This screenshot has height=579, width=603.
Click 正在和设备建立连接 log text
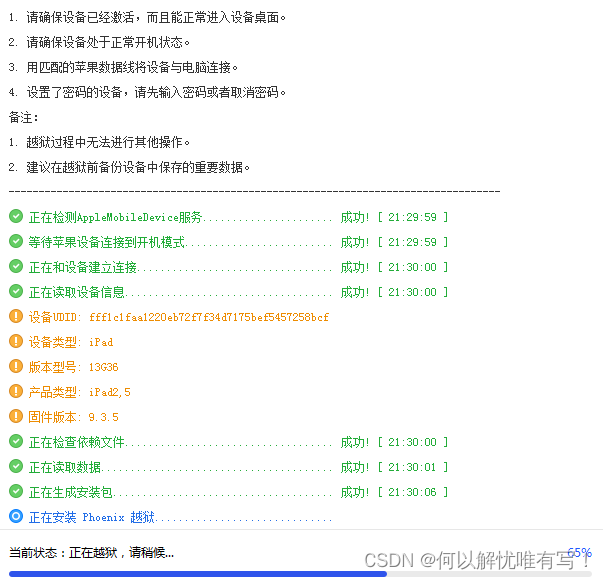click(83, 267)
